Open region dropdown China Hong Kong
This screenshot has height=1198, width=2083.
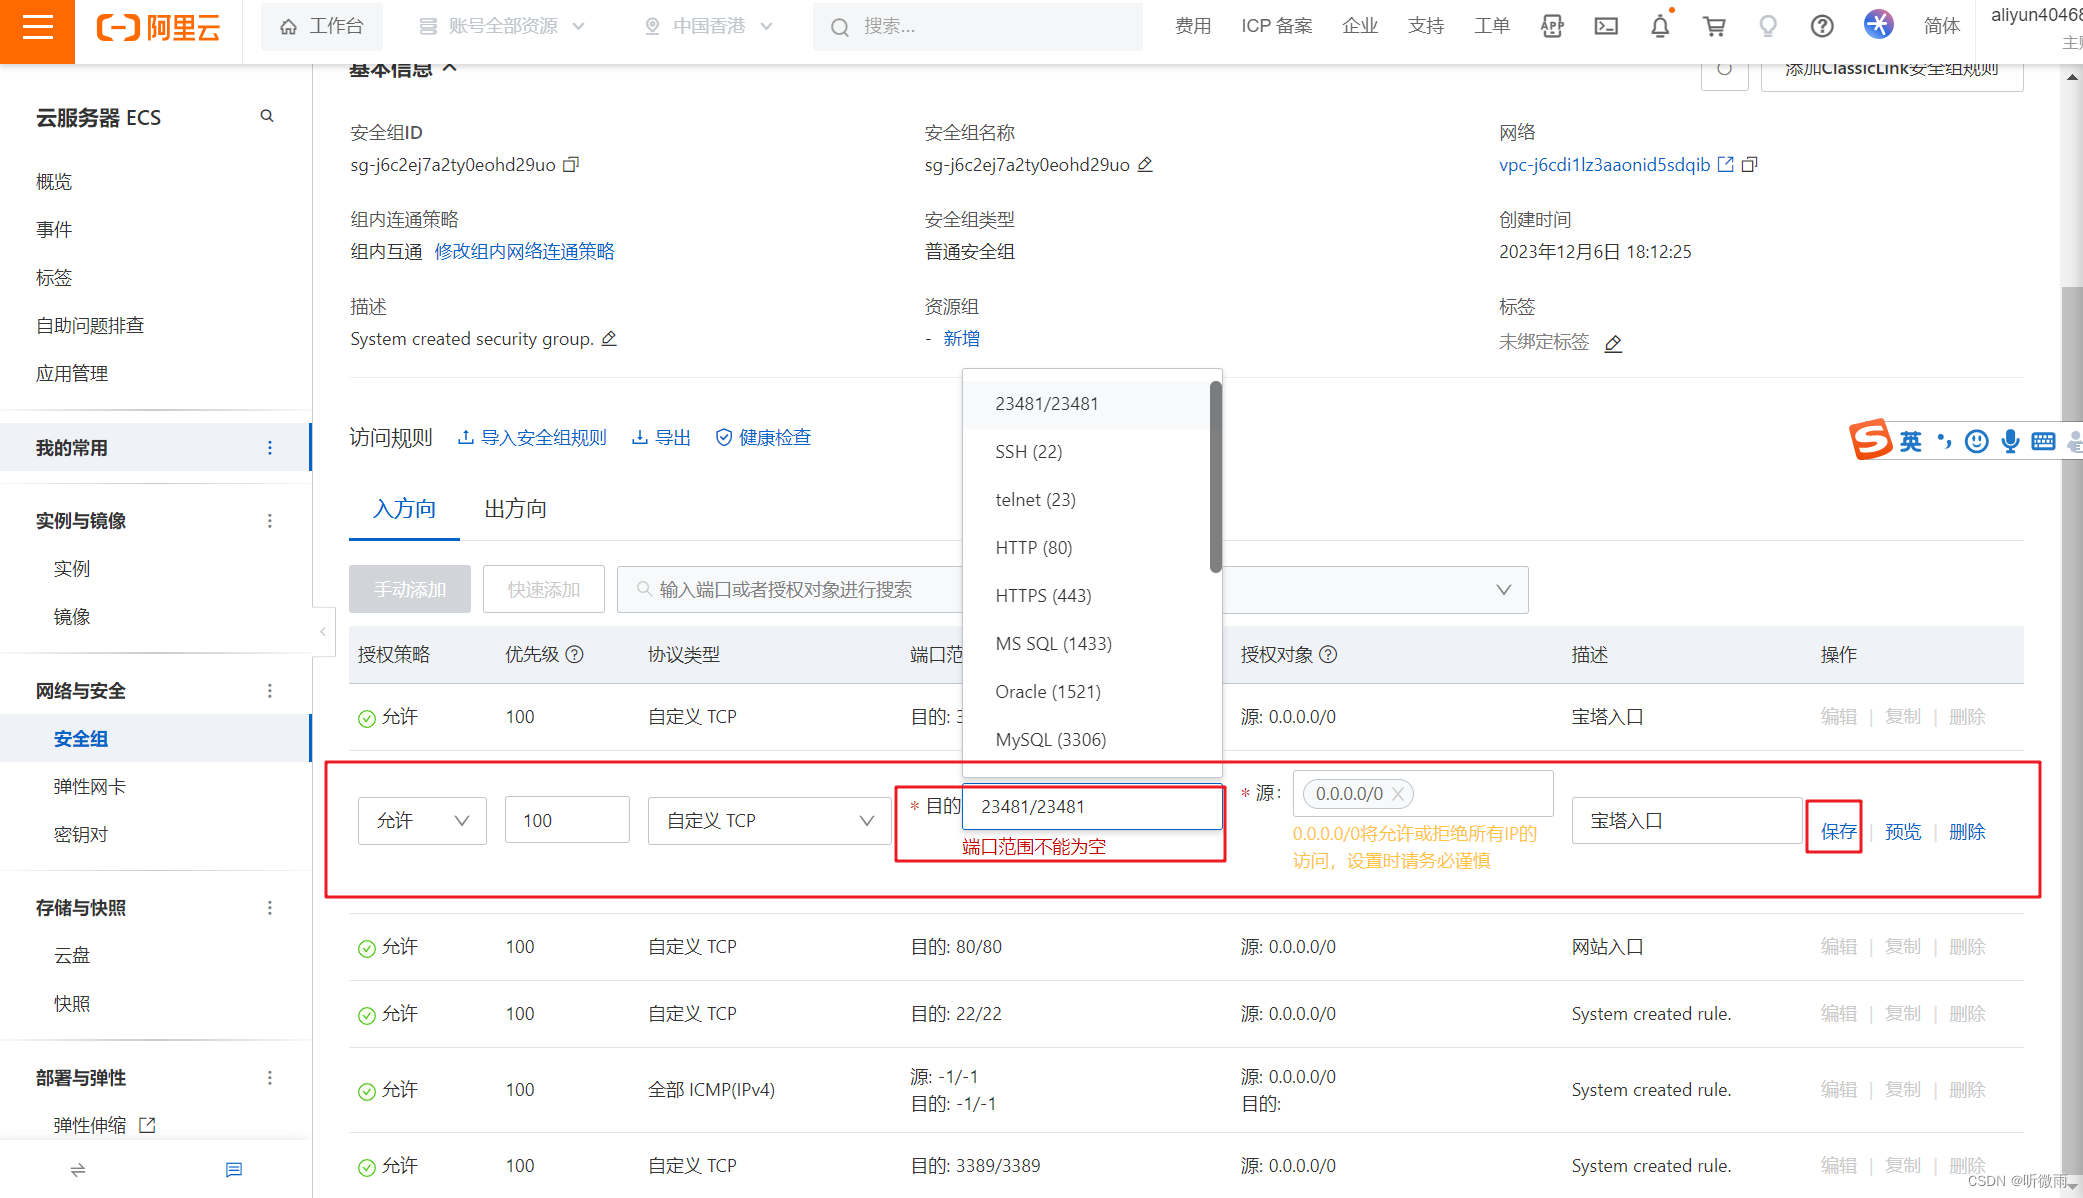(709, 27)
